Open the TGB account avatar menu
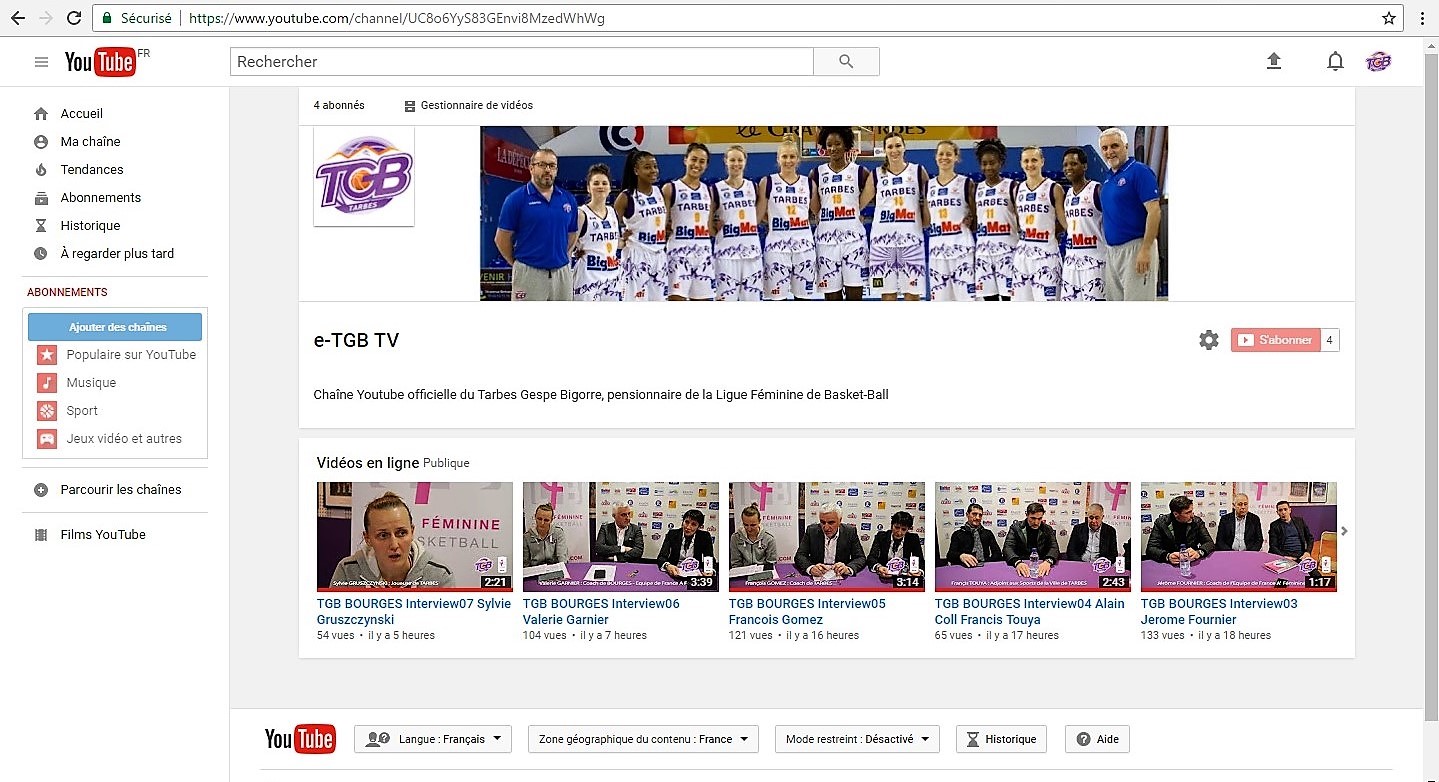The width and height of the screenshot is (1439, 782). pyautogui.click(x=1378, y=61)
